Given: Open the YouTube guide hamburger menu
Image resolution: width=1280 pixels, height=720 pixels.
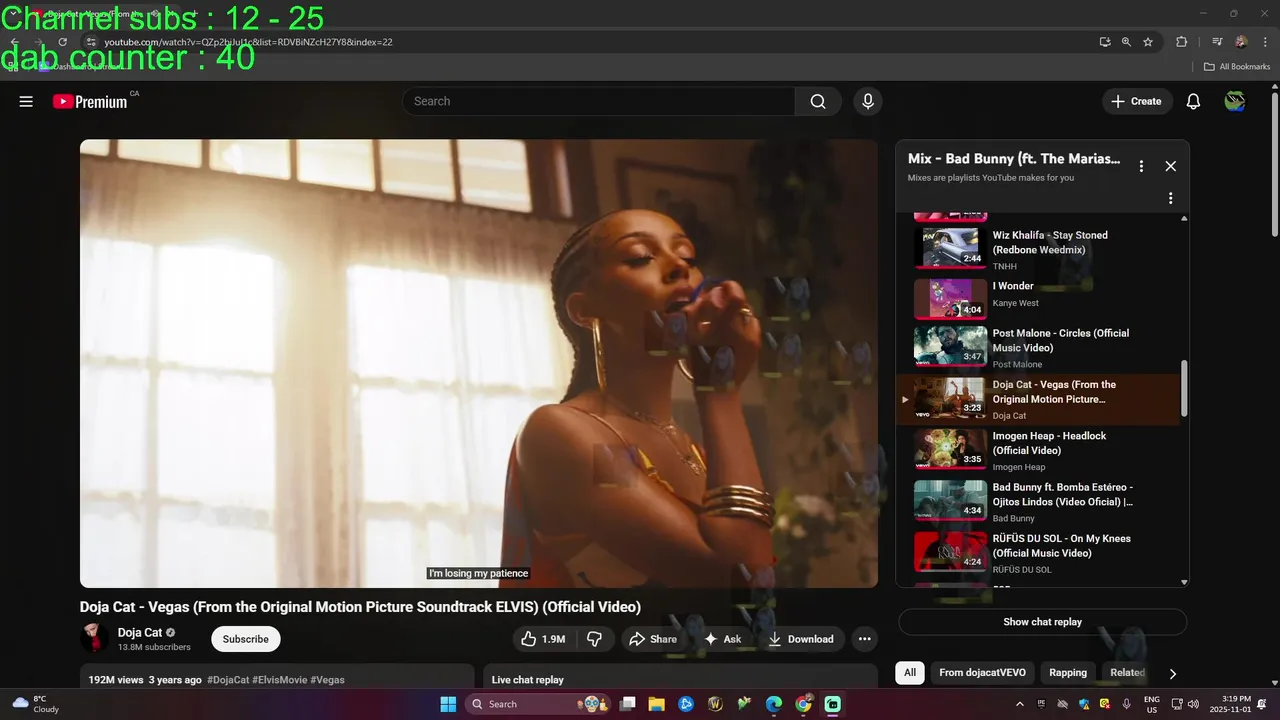Looking at the screenshot, I should [26, 101].
